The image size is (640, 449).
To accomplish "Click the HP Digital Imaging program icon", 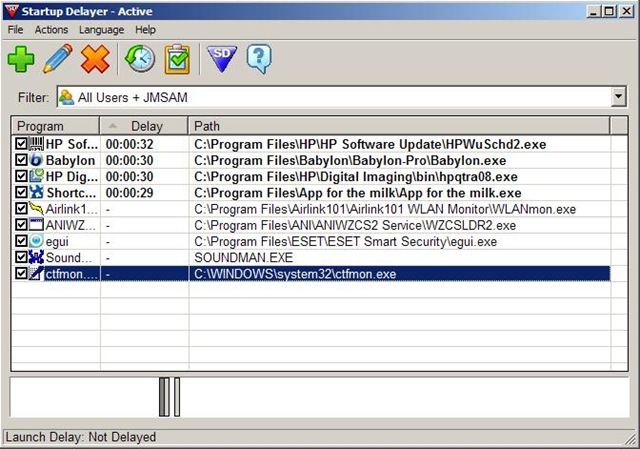I will pyautogui.click(x=36, y=176).
